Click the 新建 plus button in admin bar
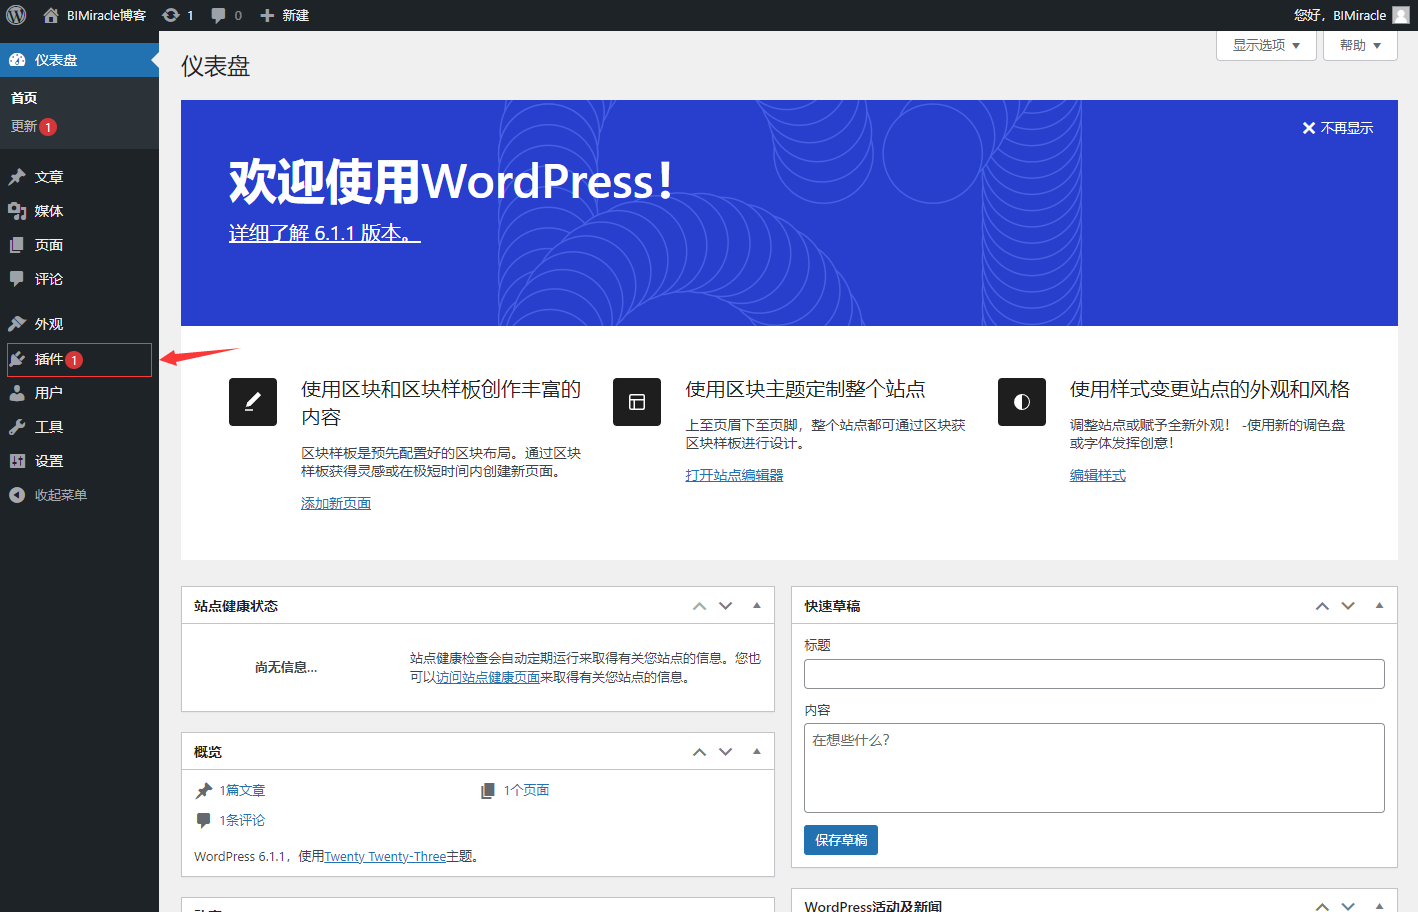This screenshot has width=1418, height=912. pos(284,15)
